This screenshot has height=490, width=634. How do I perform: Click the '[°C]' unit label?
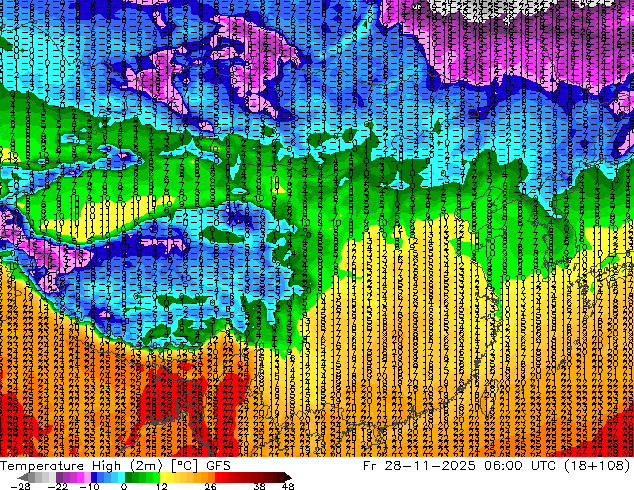point(184,466)
